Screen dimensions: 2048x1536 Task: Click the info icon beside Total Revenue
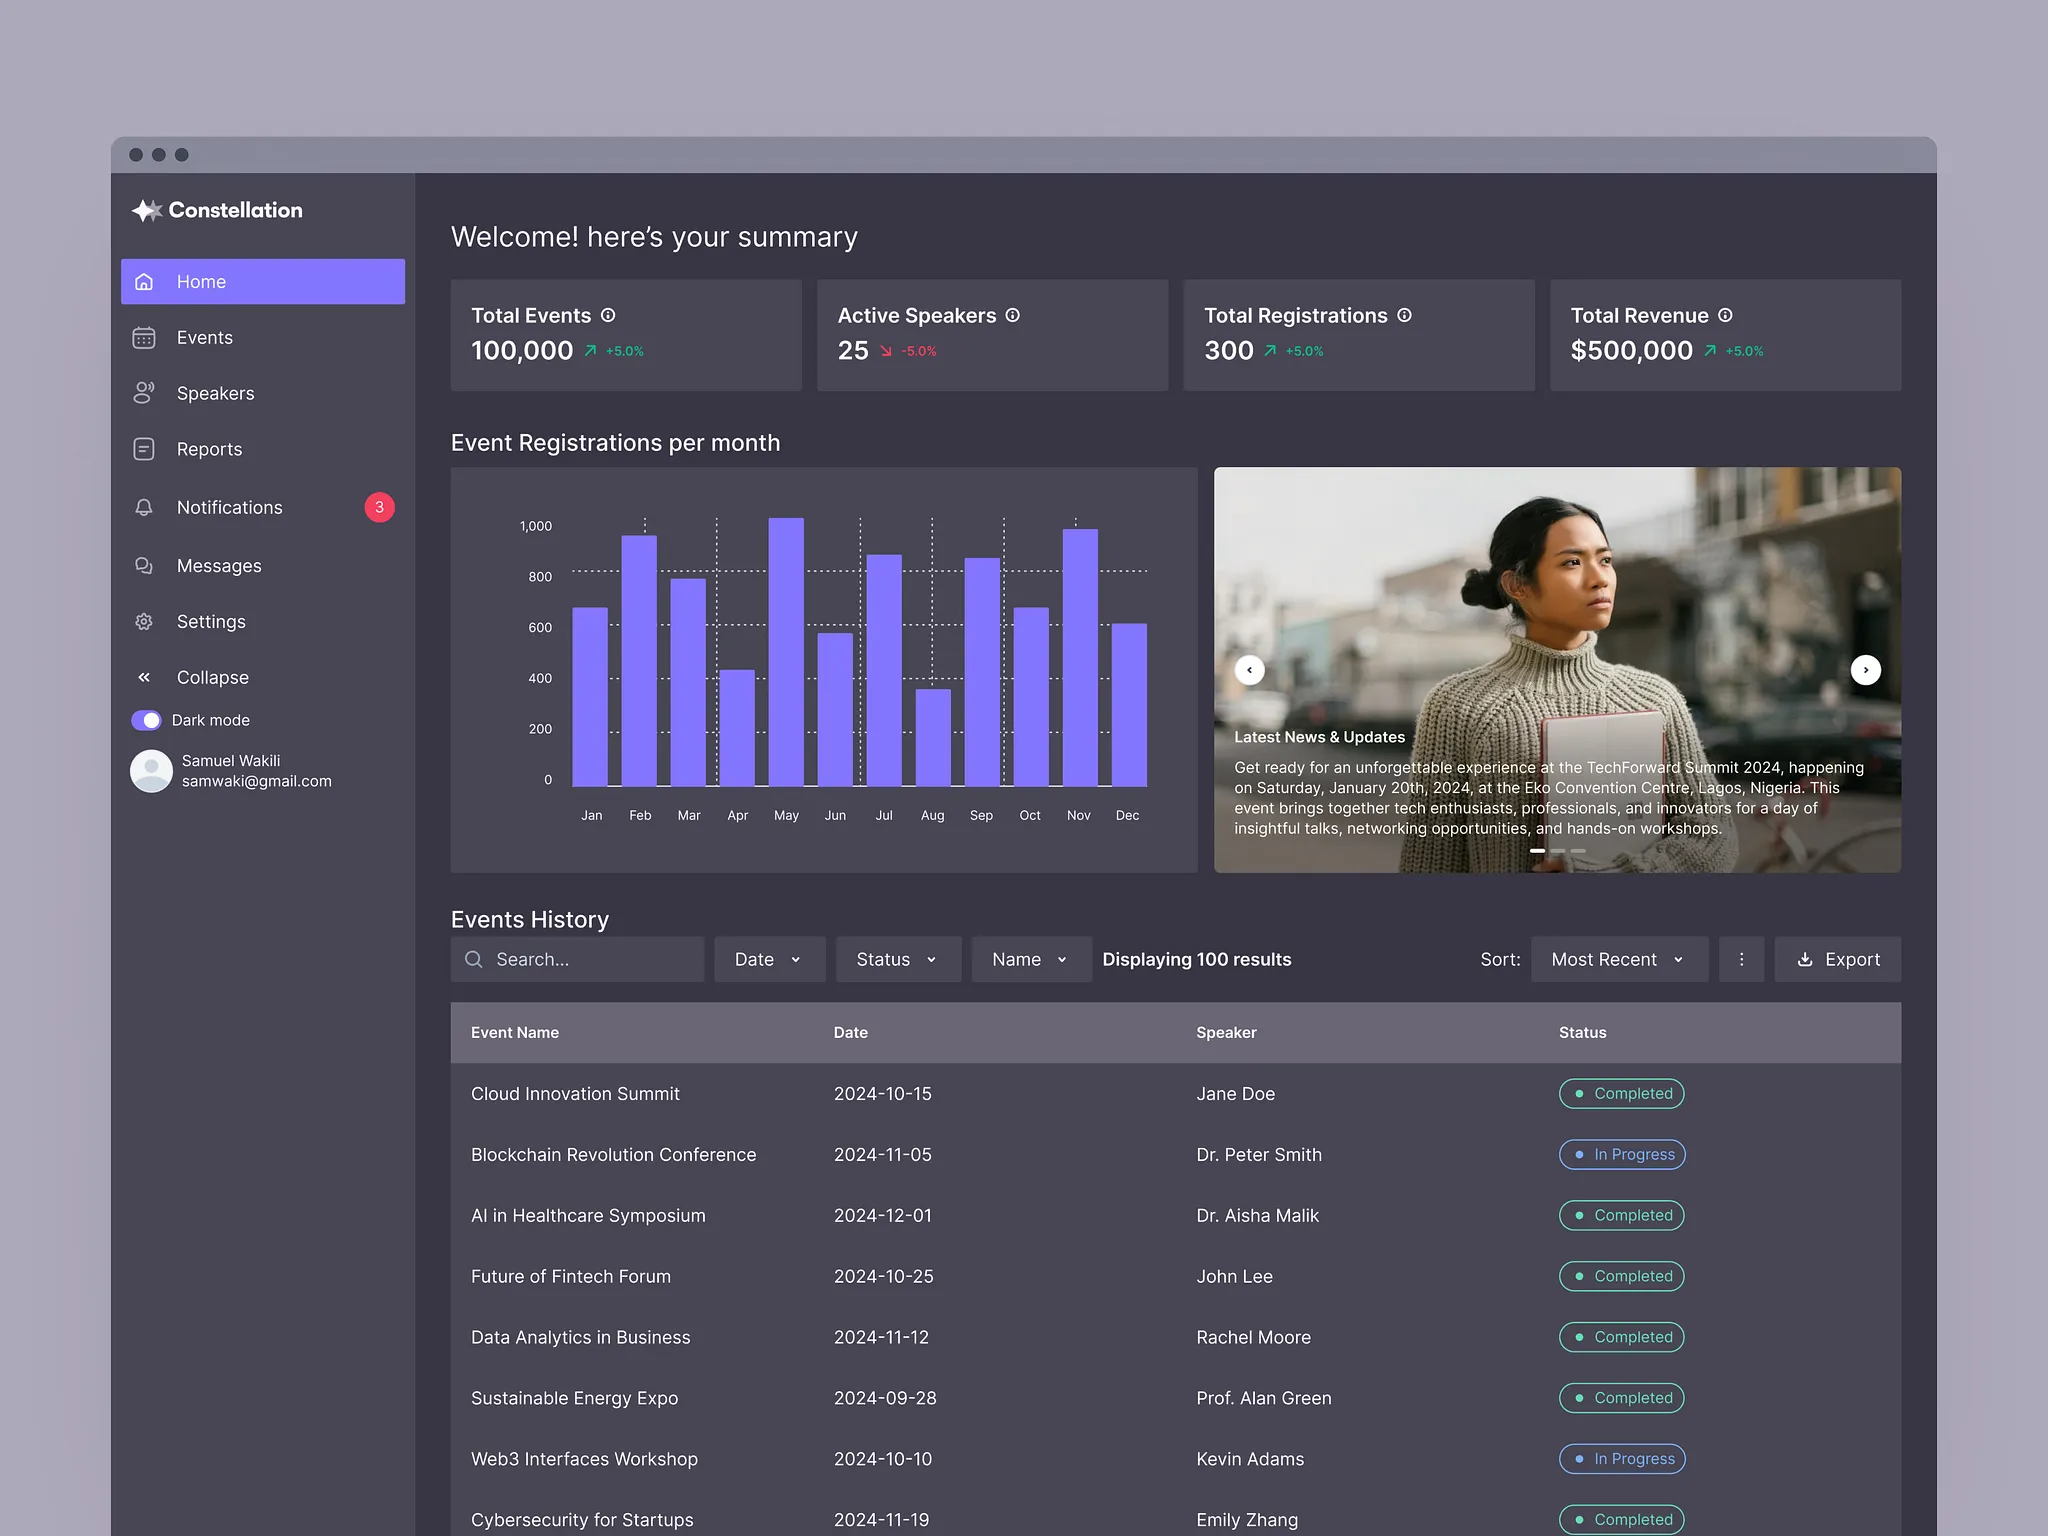coord(1725,315)
